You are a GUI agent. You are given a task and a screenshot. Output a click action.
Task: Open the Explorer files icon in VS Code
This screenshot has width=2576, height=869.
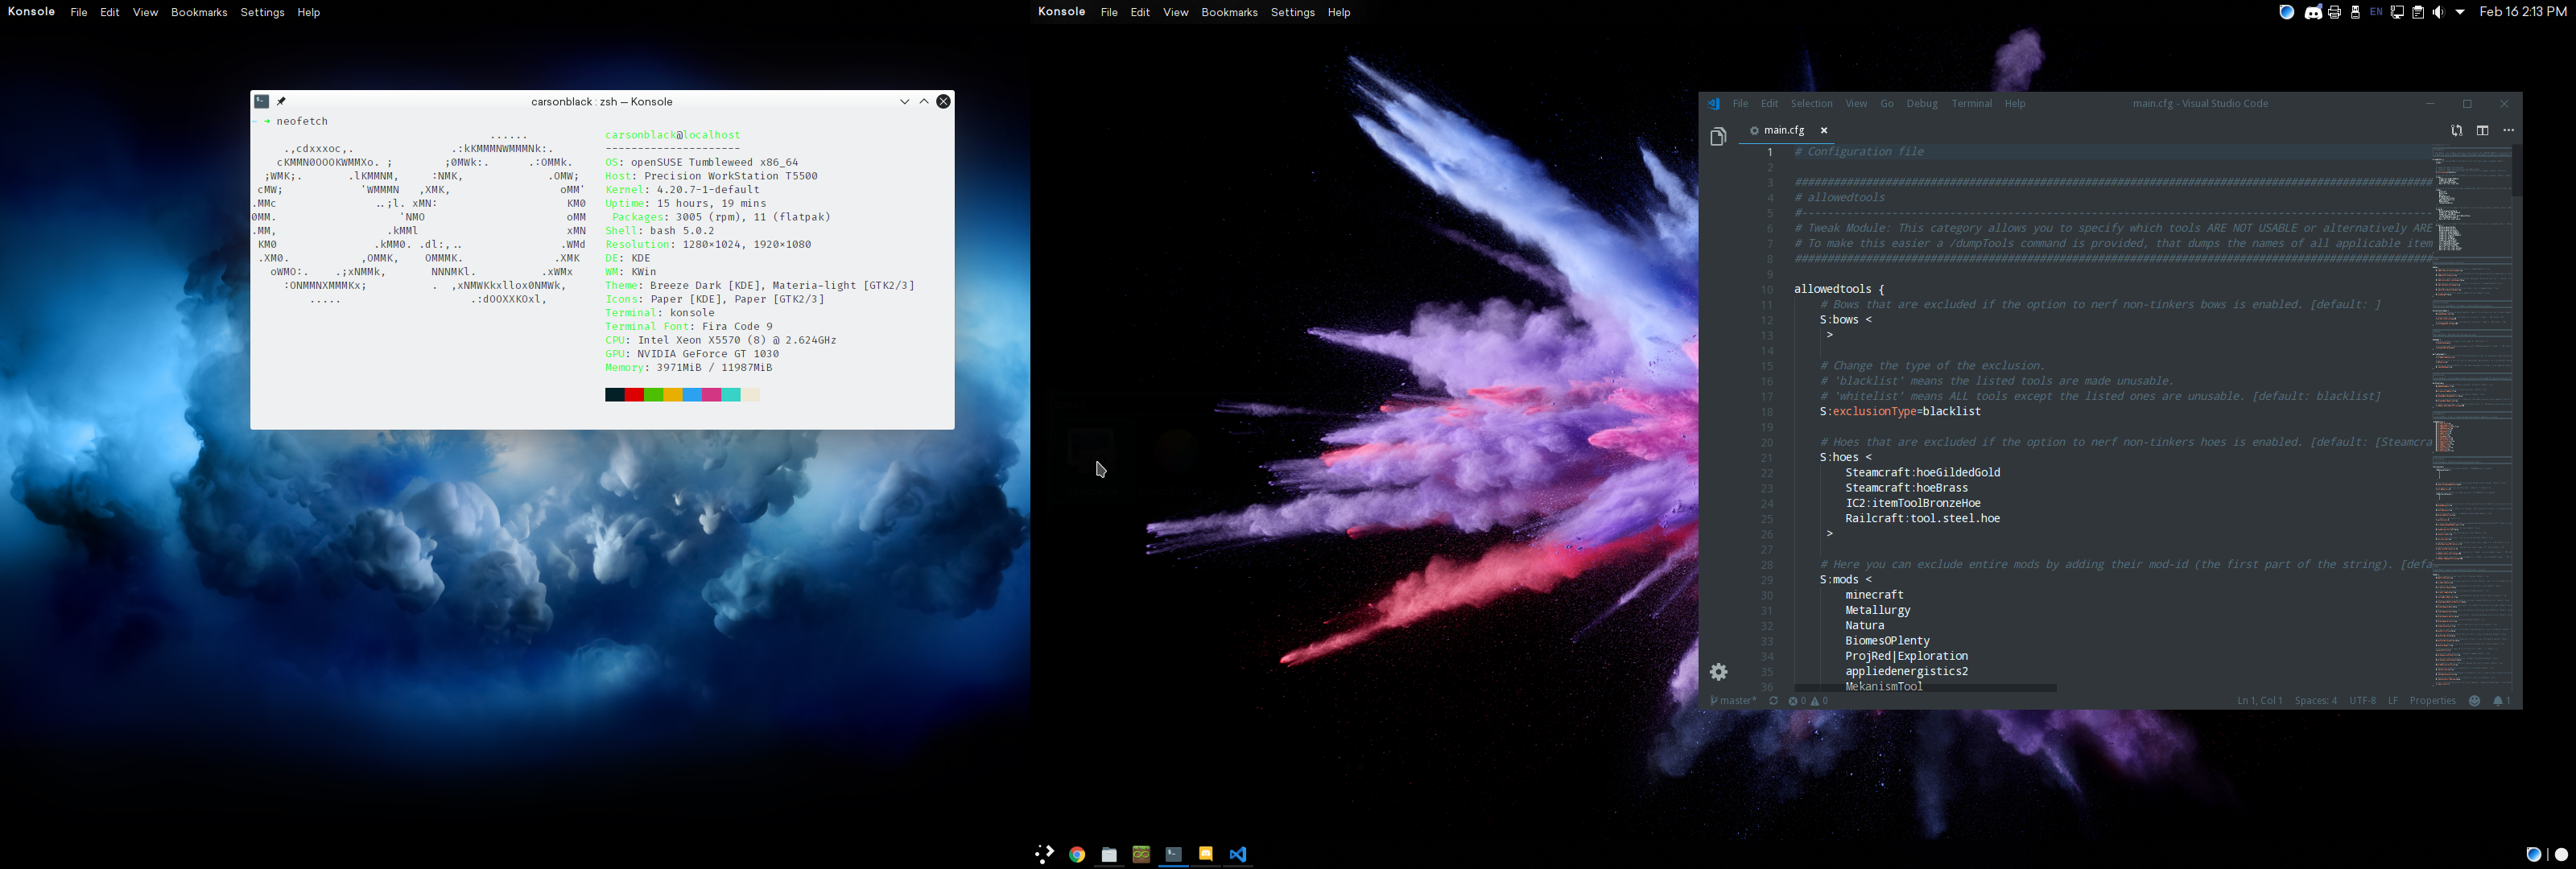click(1718, 137)
